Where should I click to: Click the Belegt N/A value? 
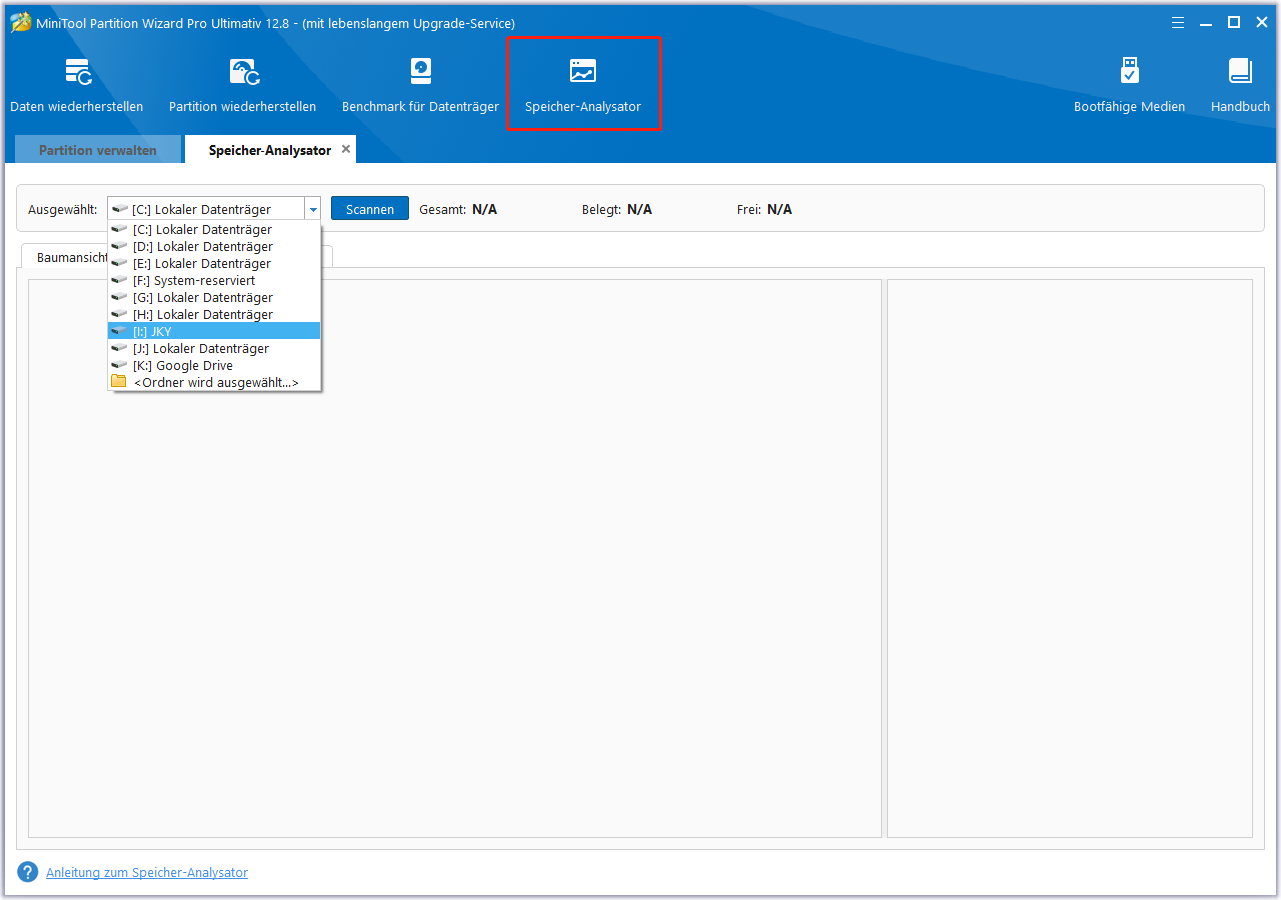click(640, 209)
